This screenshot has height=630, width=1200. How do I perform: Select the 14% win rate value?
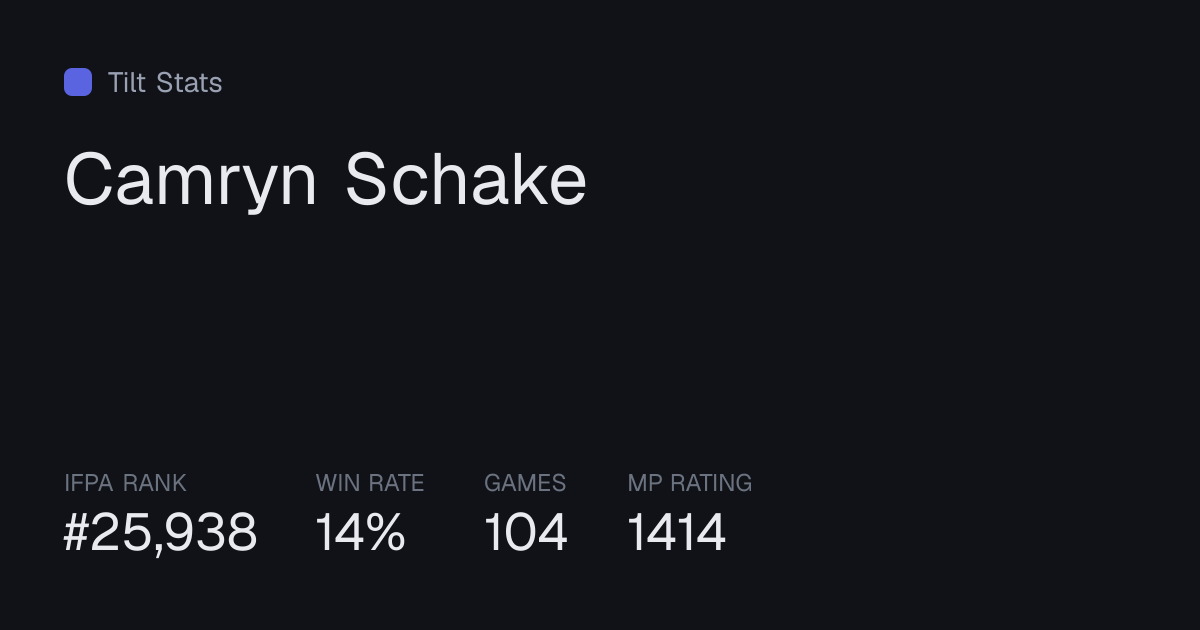pos(360,532)
